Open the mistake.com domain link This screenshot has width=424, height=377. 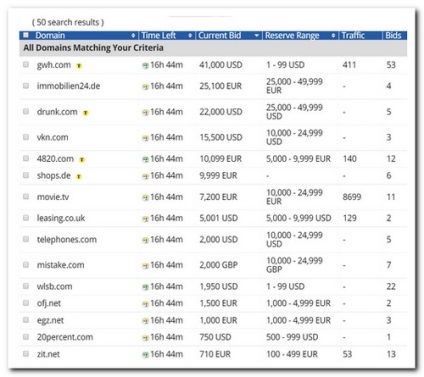(60, 265)
